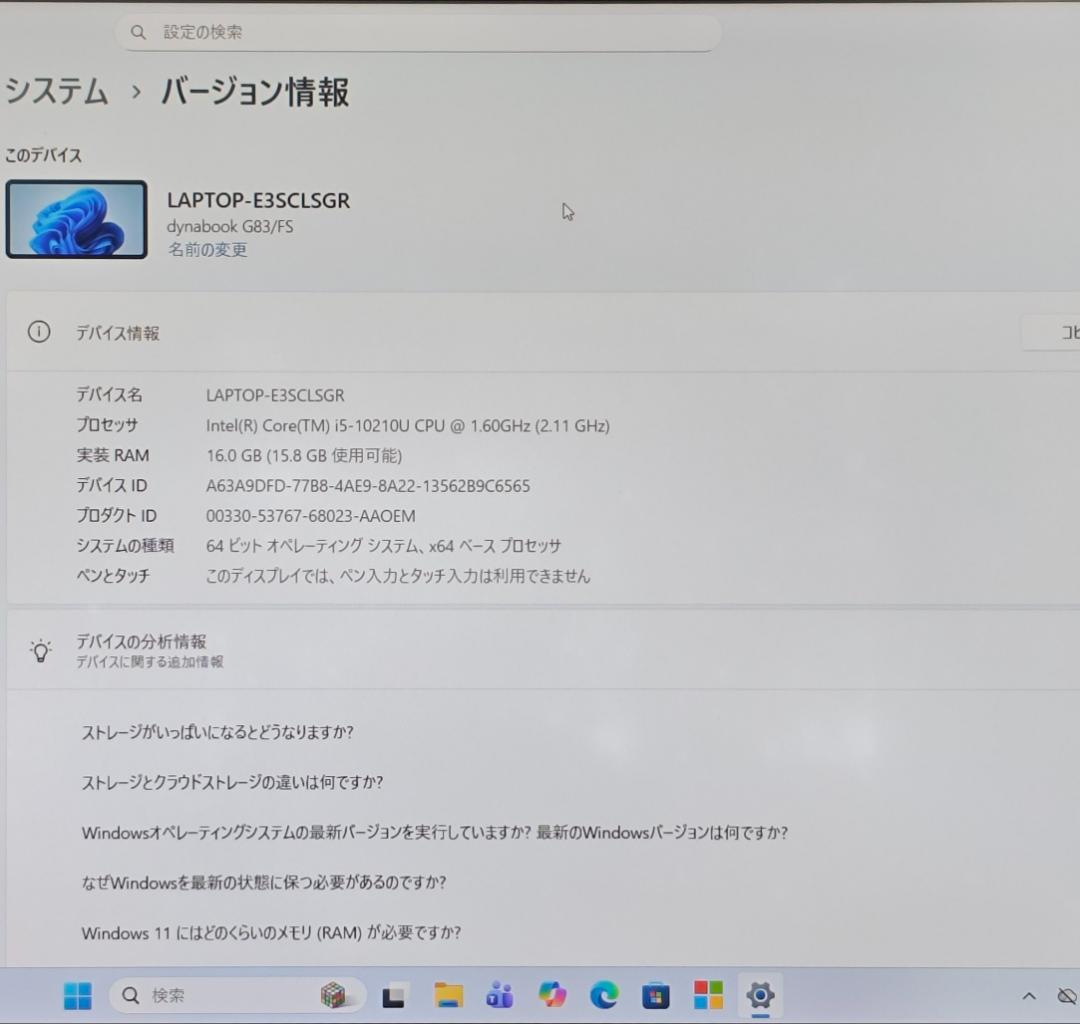Open Microsoft Store from the taskbar
Viewport: 1080px width, 1024px height.
coord(655,996)
